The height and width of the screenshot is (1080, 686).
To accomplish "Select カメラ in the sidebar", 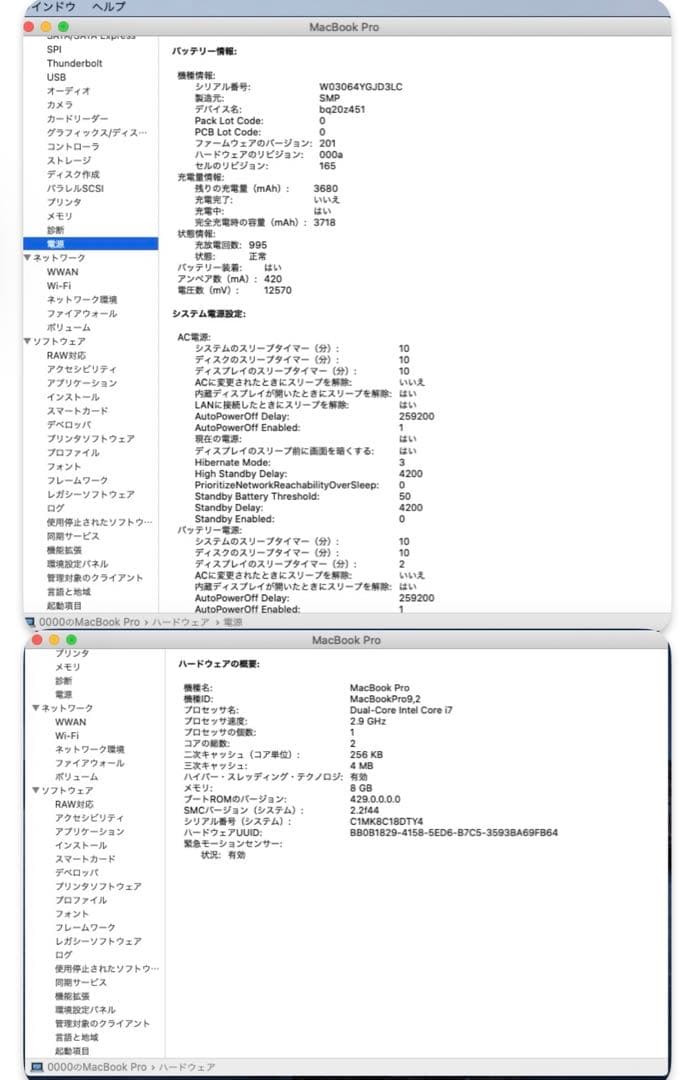I will point(59,105).
